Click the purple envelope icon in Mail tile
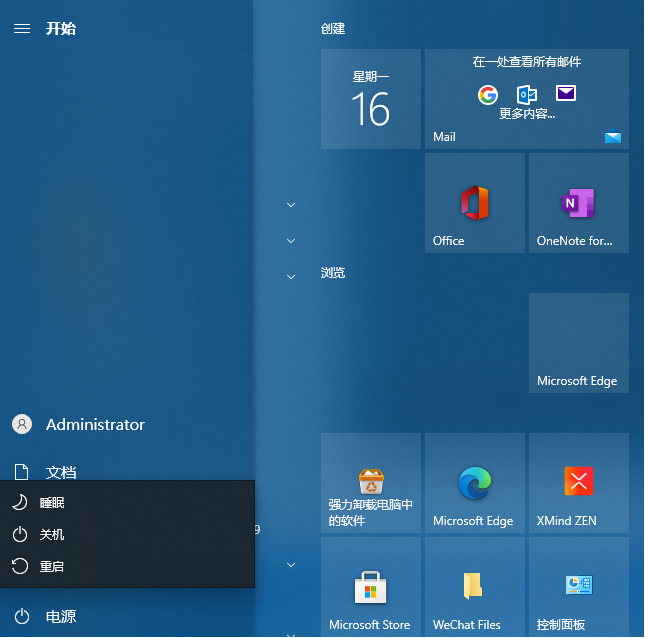Viewport: 645px width, 638px height. (x=566, y=93)
